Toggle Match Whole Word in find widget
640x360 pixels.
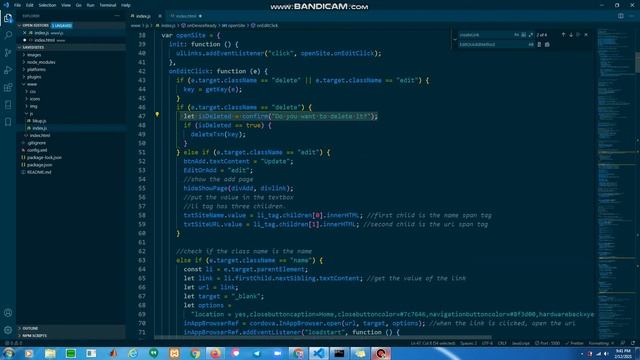(524, 35)
